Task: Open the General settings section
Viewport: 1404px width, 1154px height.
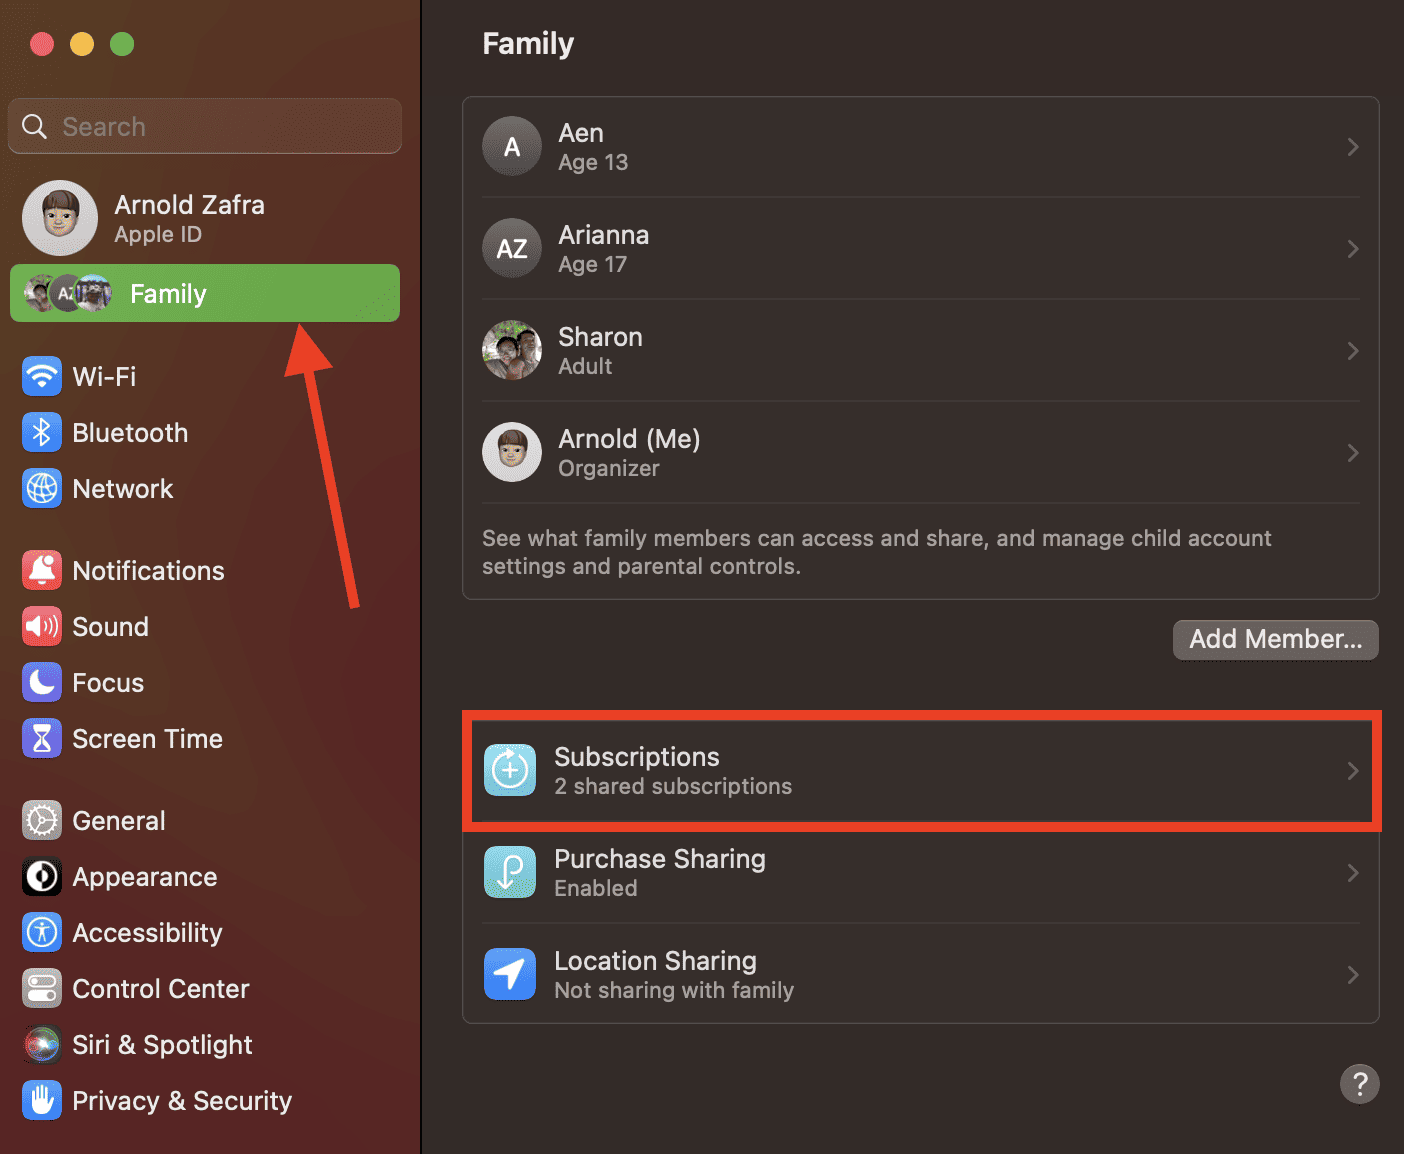Action: point(119,821)
